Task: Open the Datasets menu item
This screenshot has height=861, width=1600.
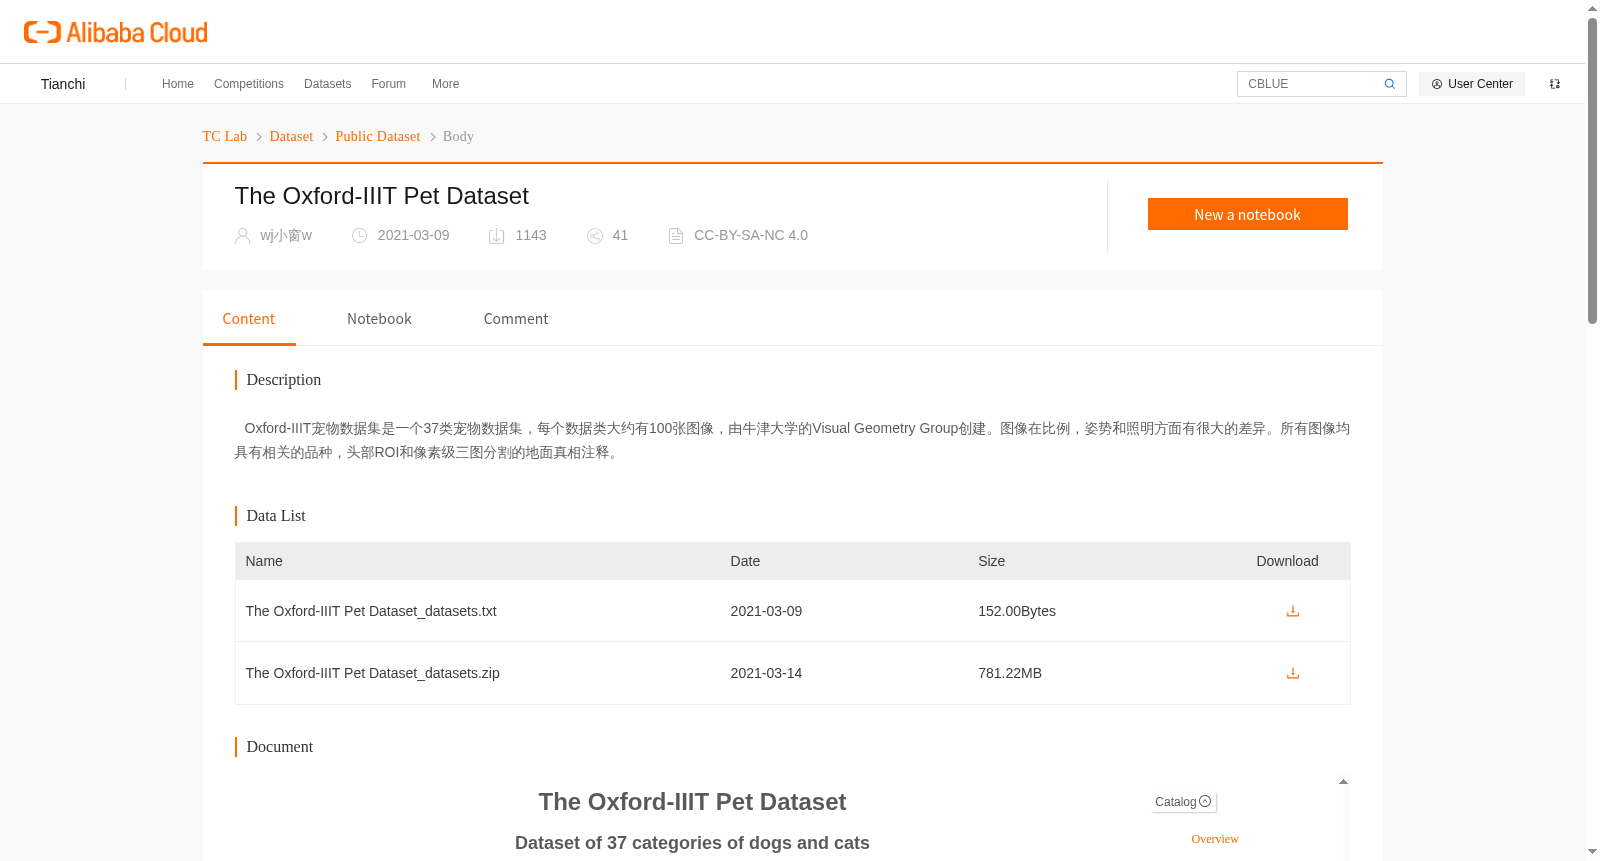Action: [328, 84]
